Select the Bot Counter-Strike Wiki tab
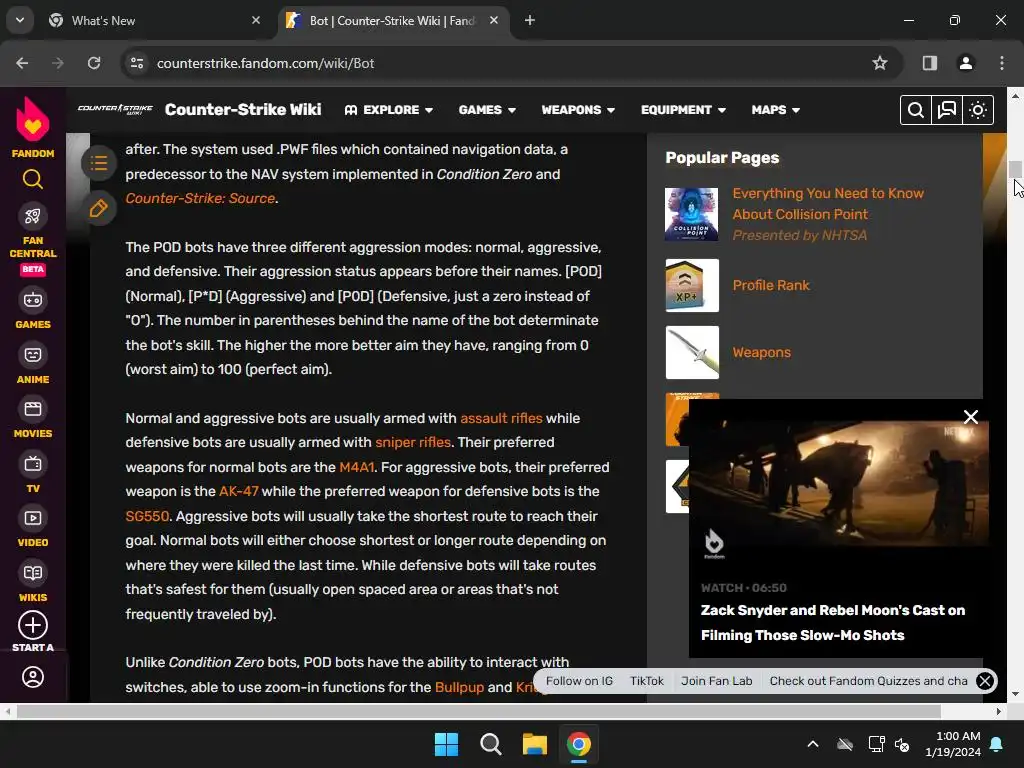 click(391, 20)
